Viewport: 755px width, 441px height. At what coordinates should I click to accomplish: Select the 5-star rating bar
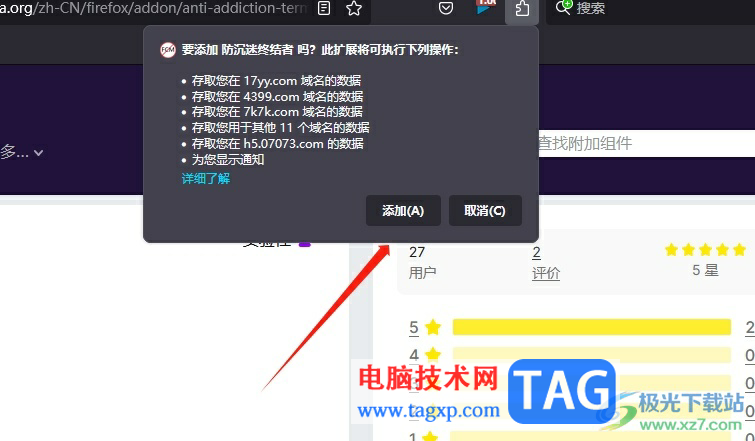[592, 327]
